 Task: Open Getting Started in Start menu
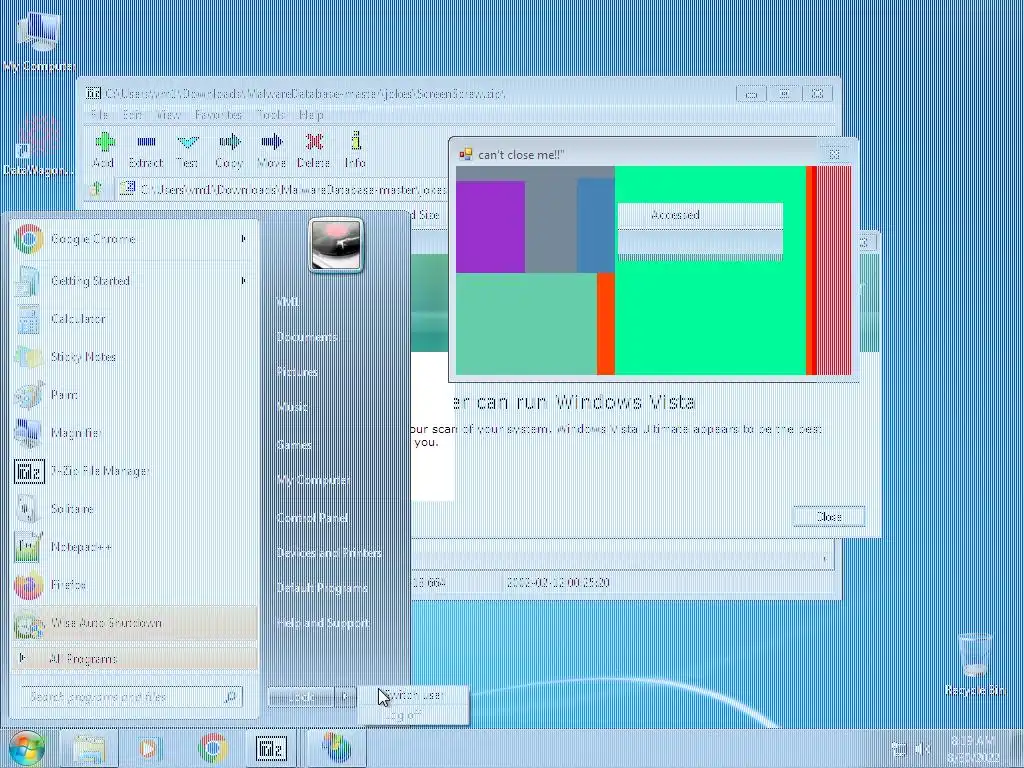tap(135, 281)
